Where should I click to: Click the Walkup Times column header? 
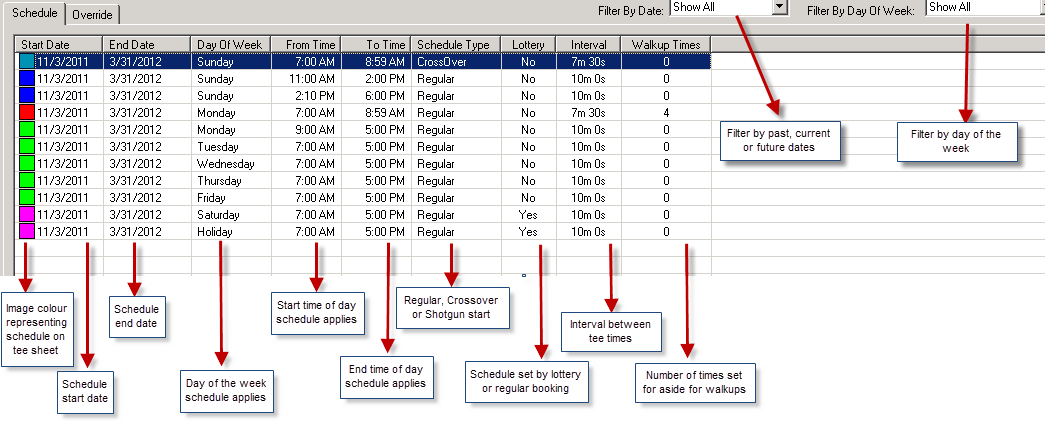click(665, 44)
